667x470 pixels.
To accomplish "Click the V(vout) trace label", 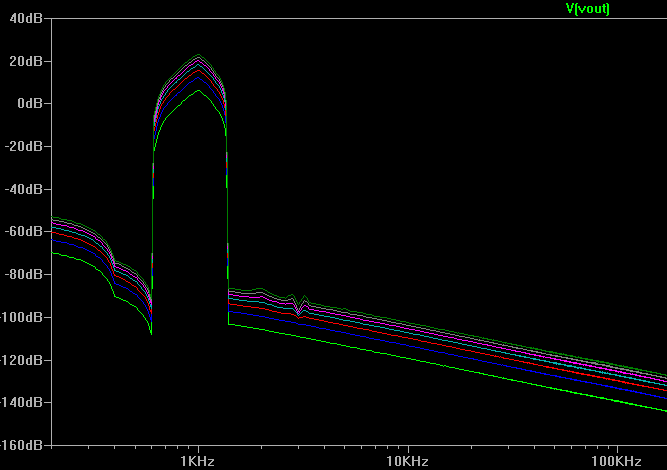I will click(587, 9).
